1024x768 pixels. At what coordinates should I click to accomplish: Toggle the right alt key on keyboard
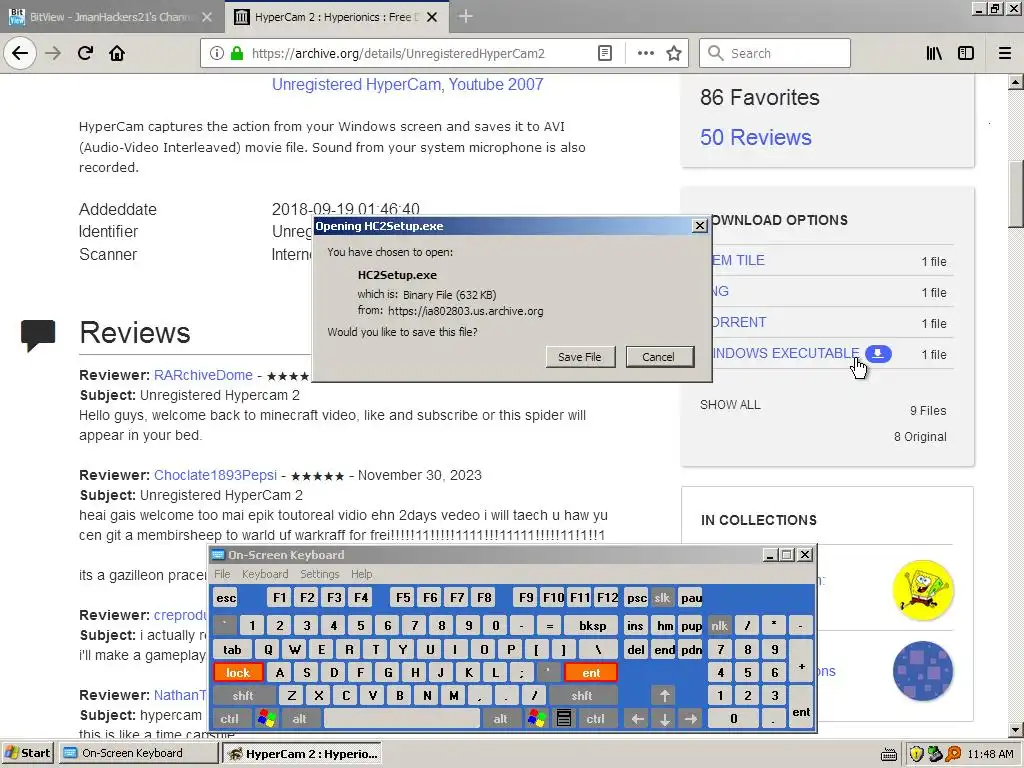point(500,718)
